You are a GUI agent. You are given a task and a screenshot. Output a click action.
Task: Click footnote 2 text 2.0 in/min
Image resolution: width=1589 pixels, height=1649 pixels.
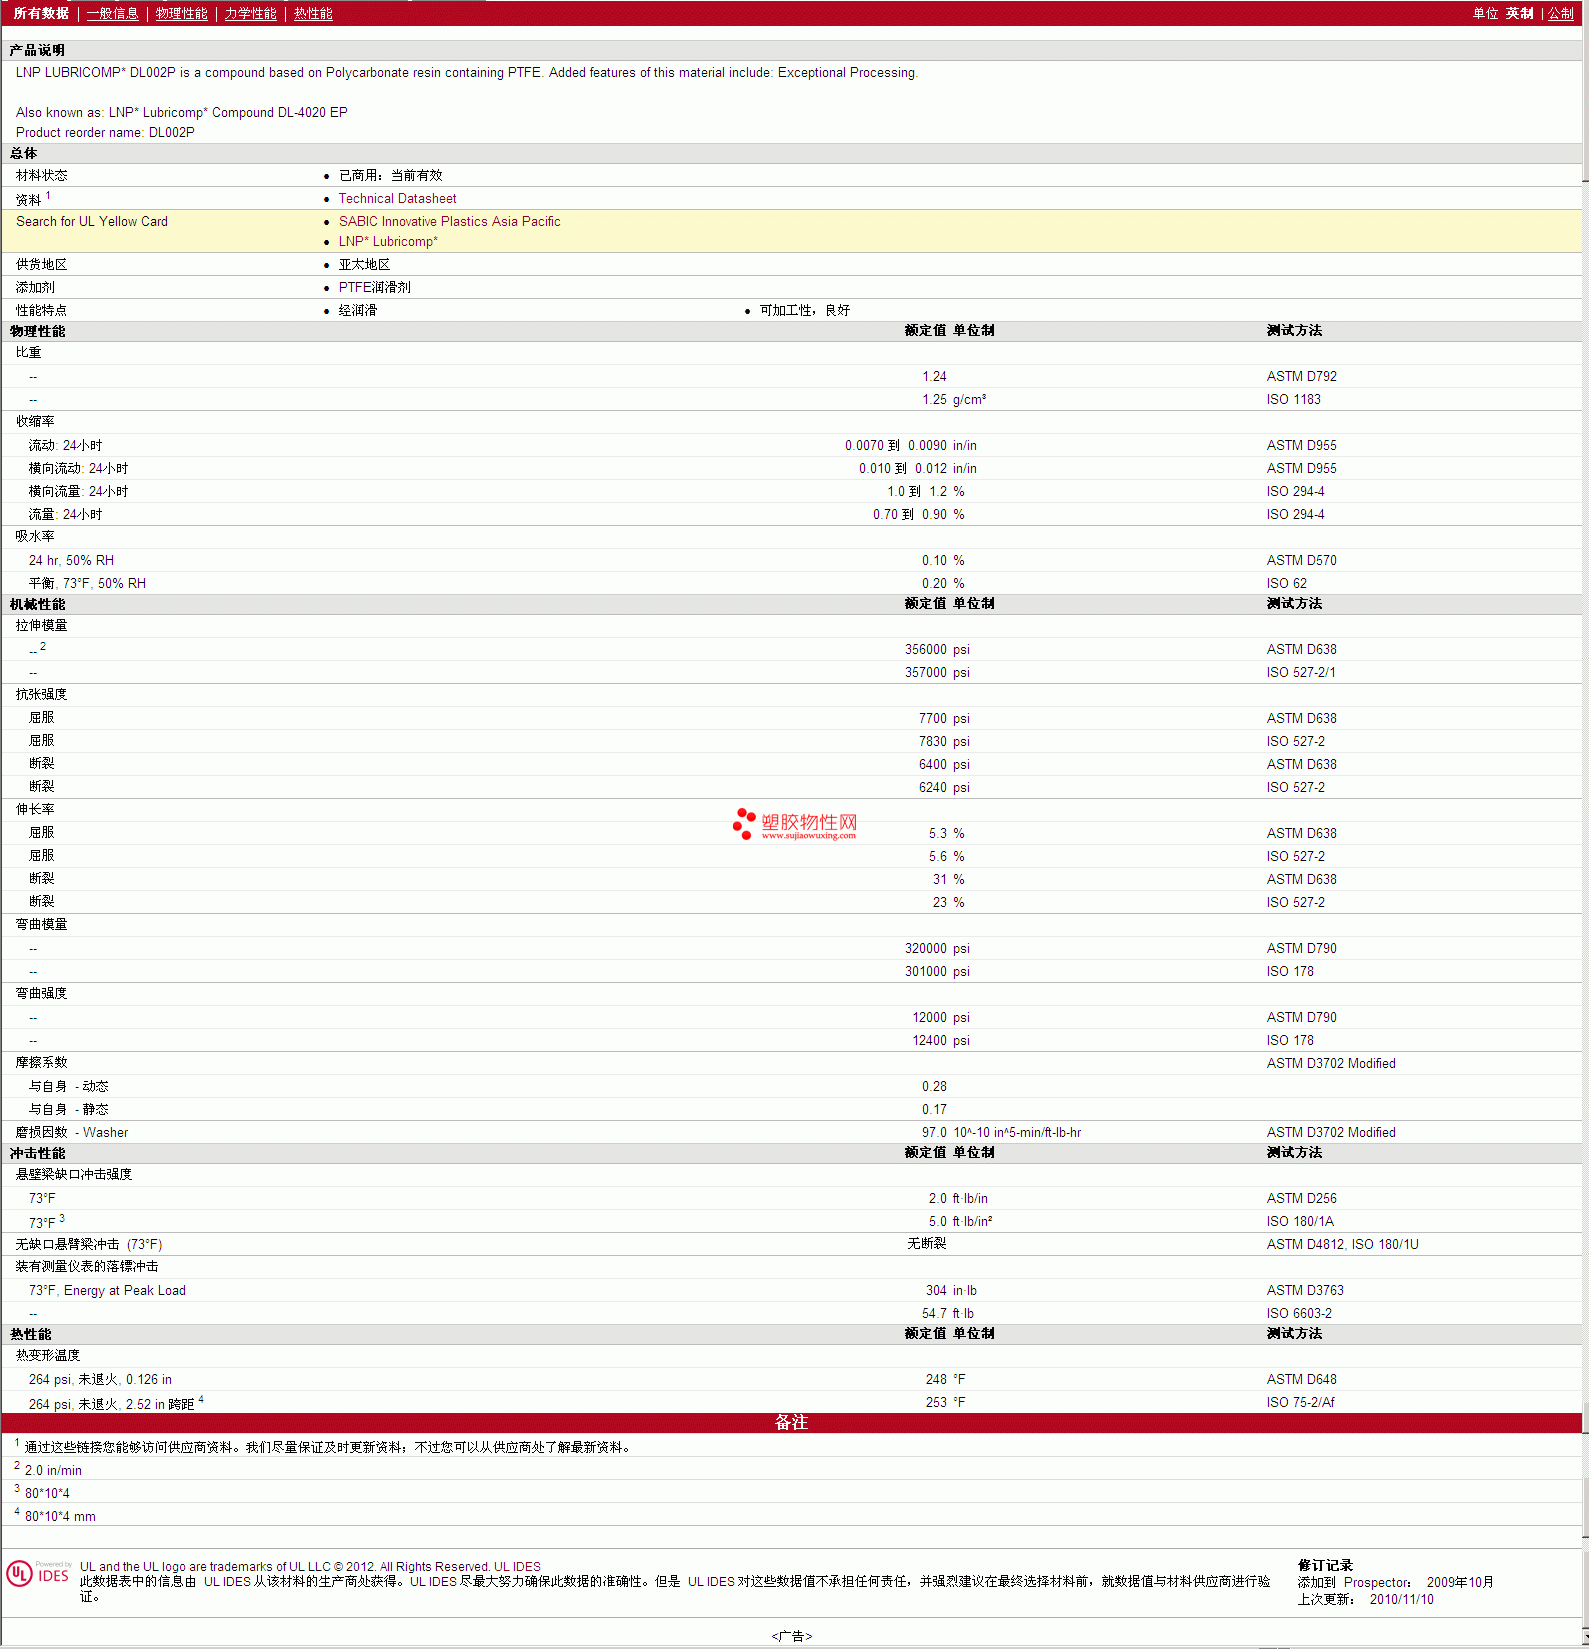(x=53, y=1471)
